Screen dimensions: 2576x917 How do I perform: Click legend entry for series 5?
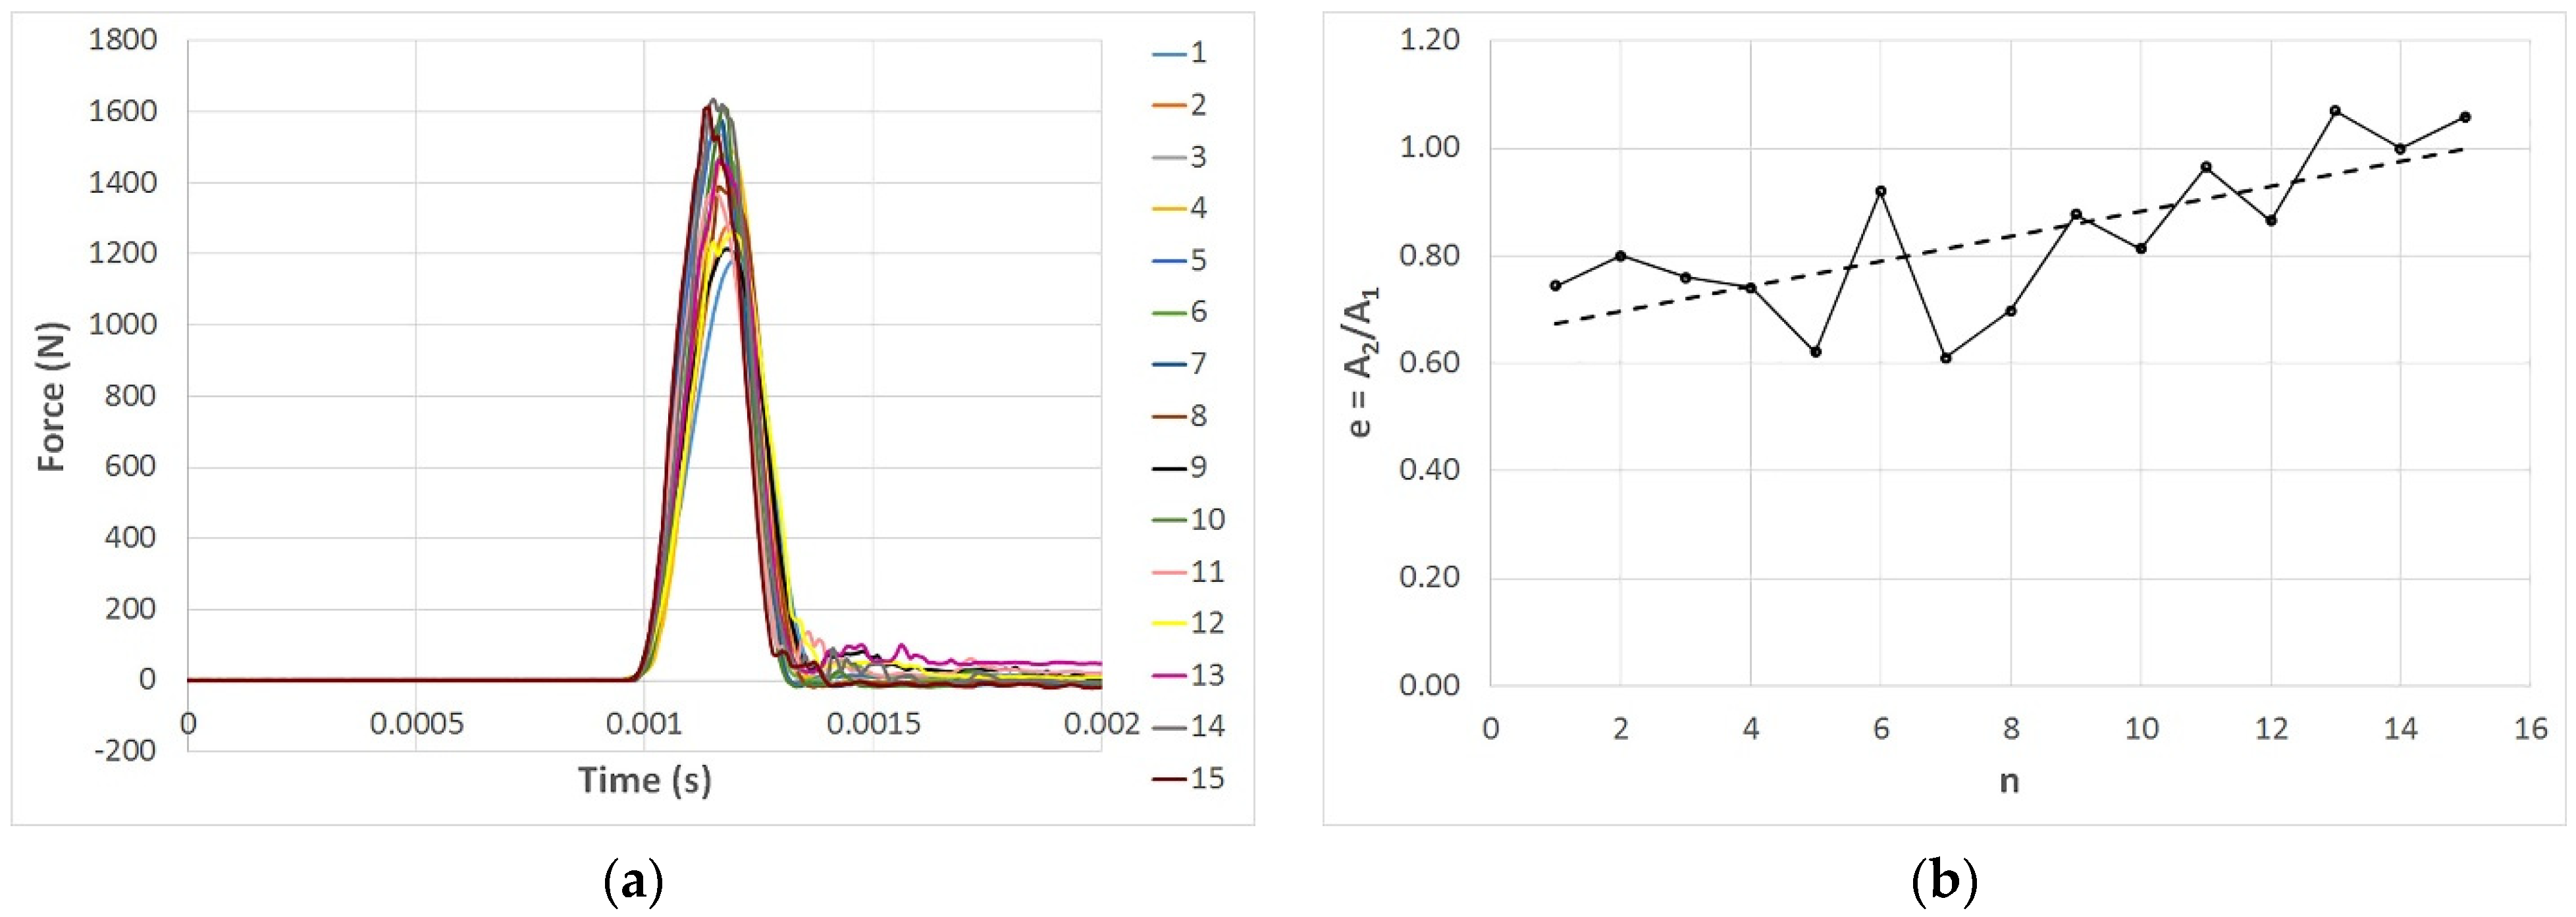click(x=1181, y=260)
